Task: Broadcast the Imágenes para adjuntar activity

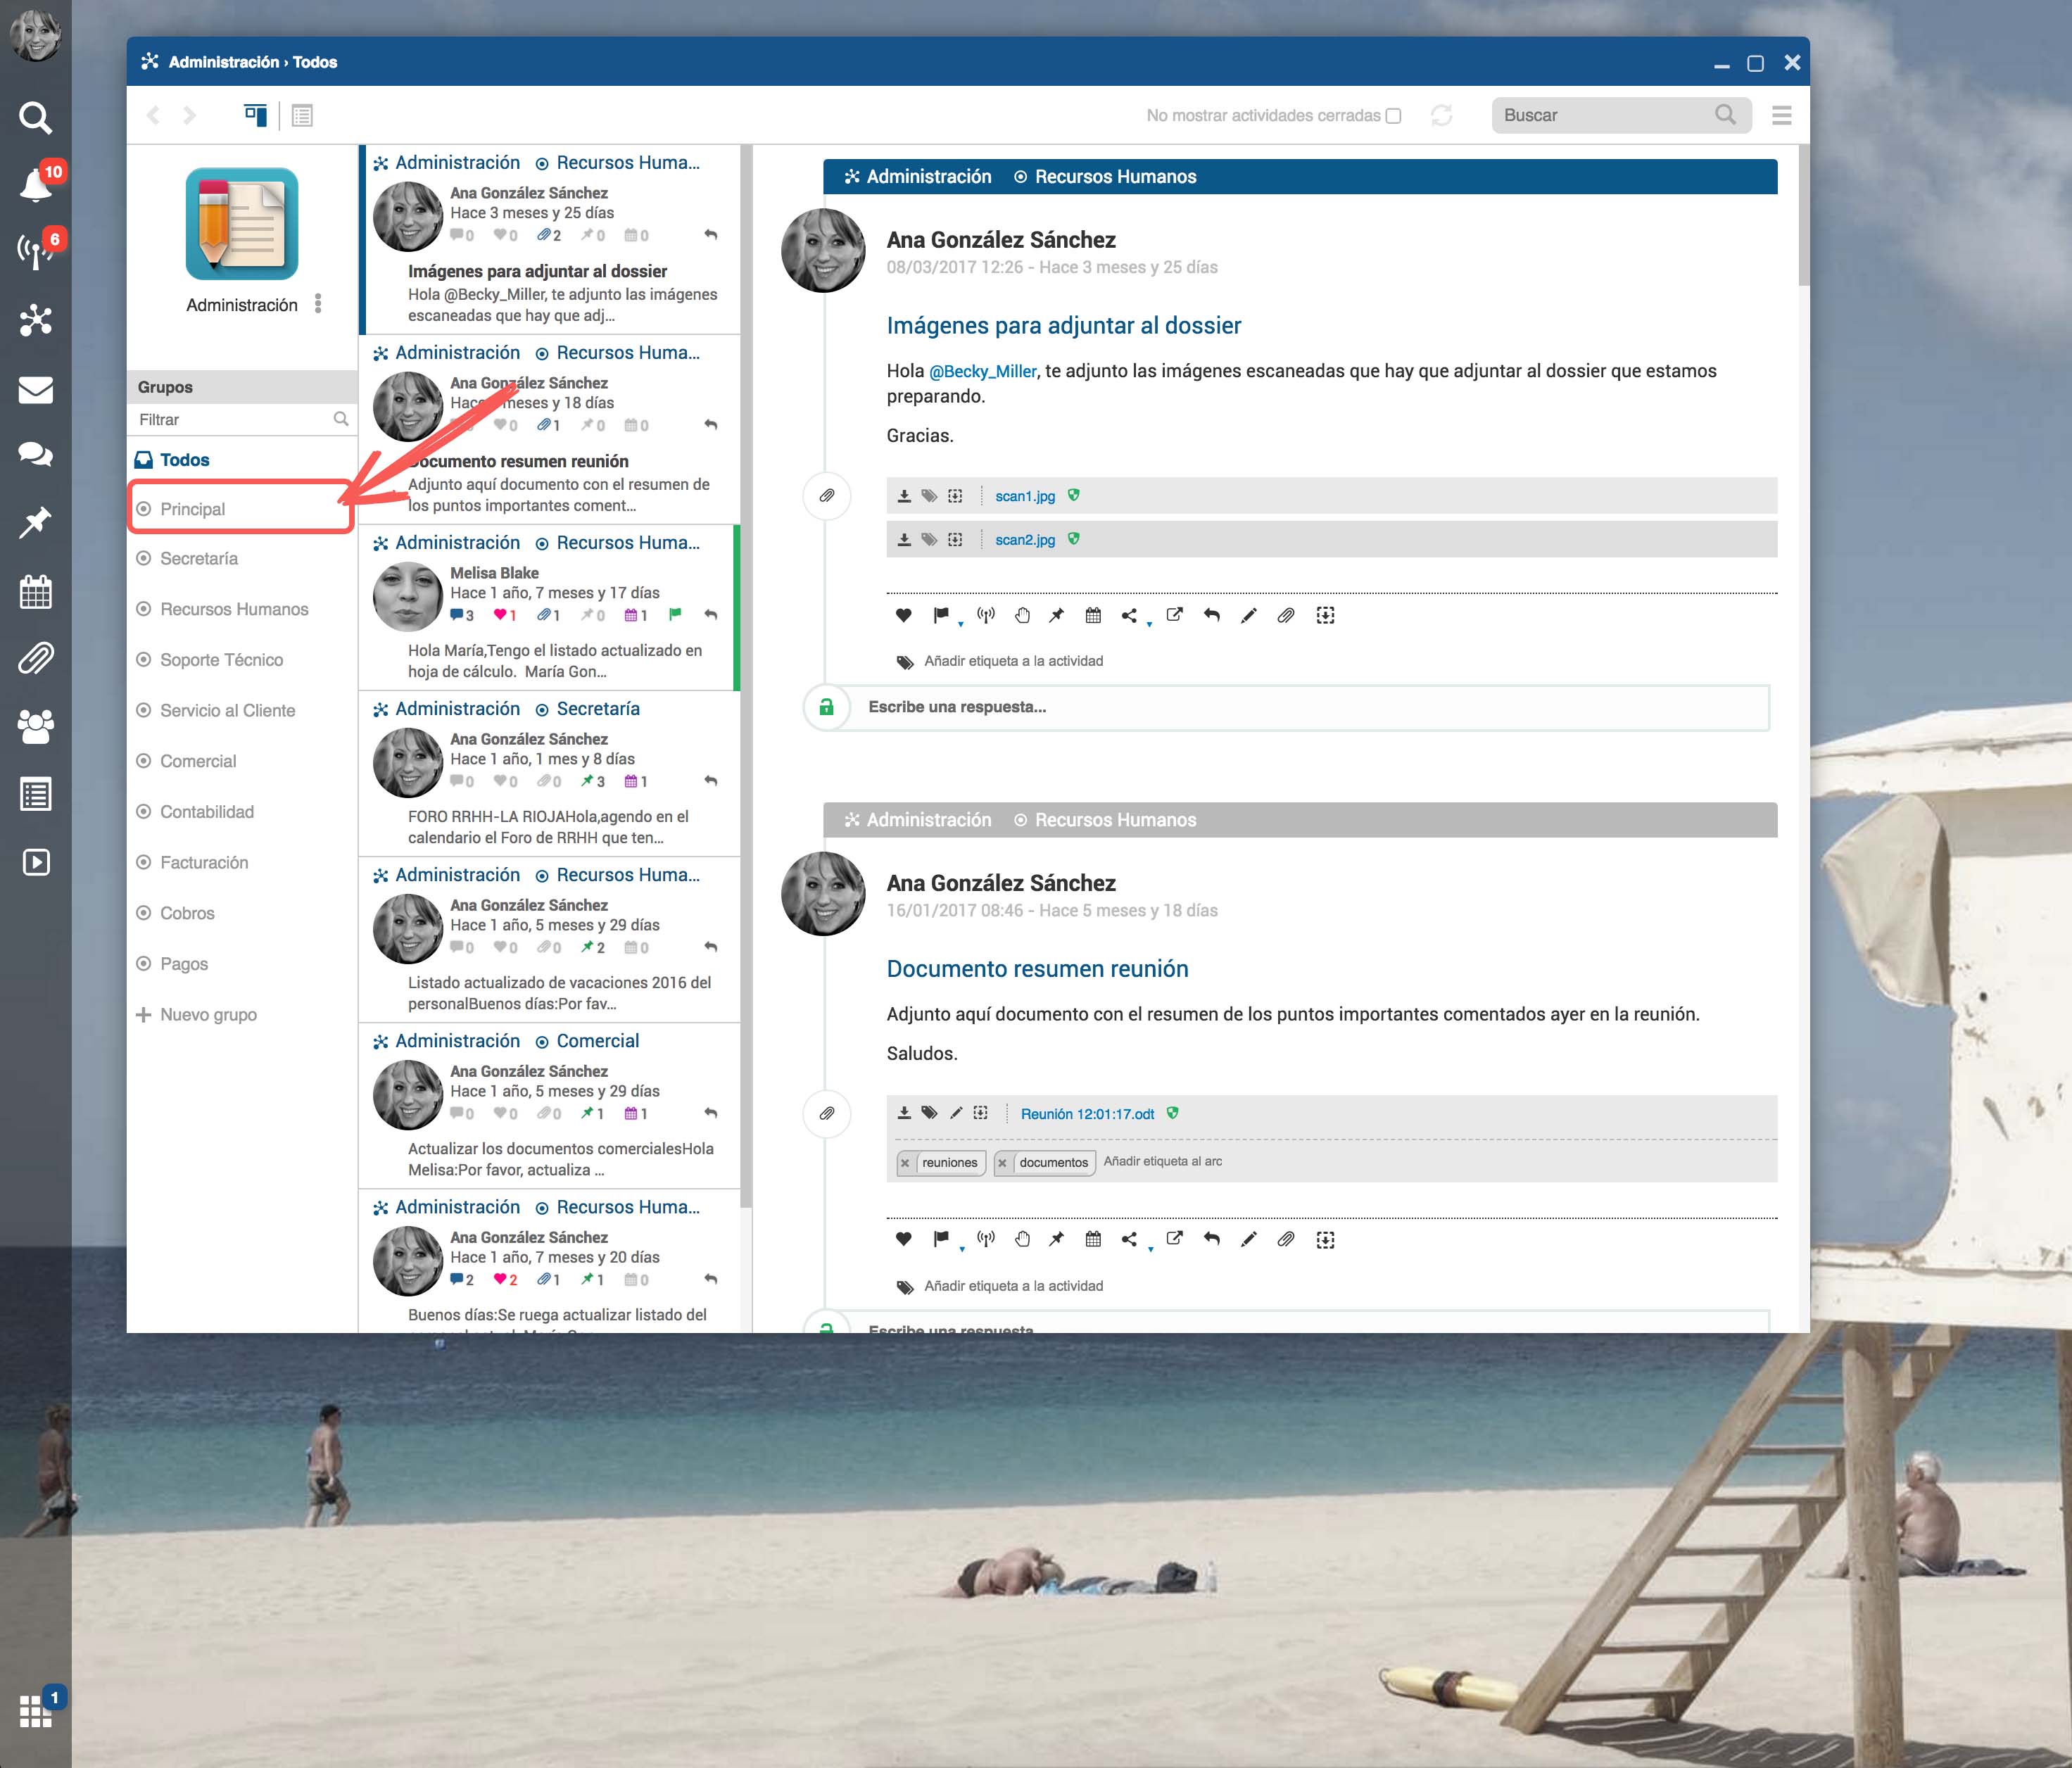Action: tap(986, 616)
